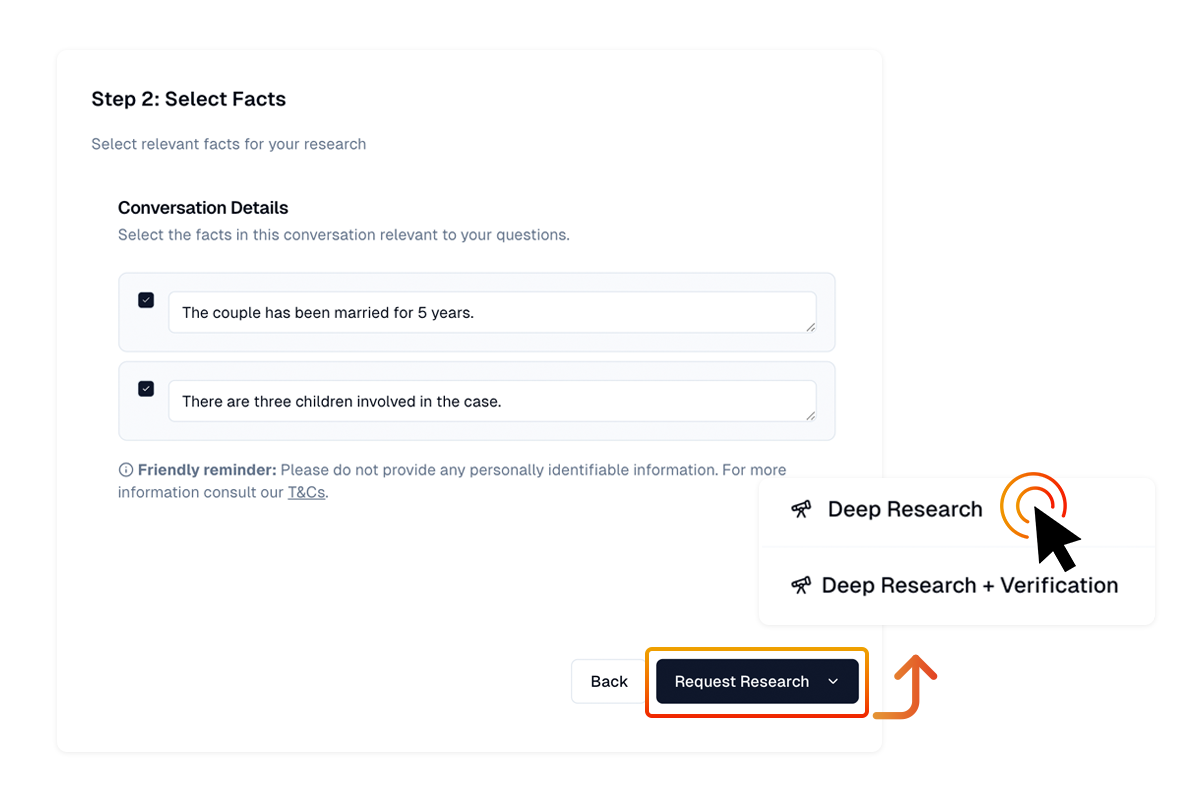
Task: Choose Deep Research from the menu
Action: click(904, 509)
